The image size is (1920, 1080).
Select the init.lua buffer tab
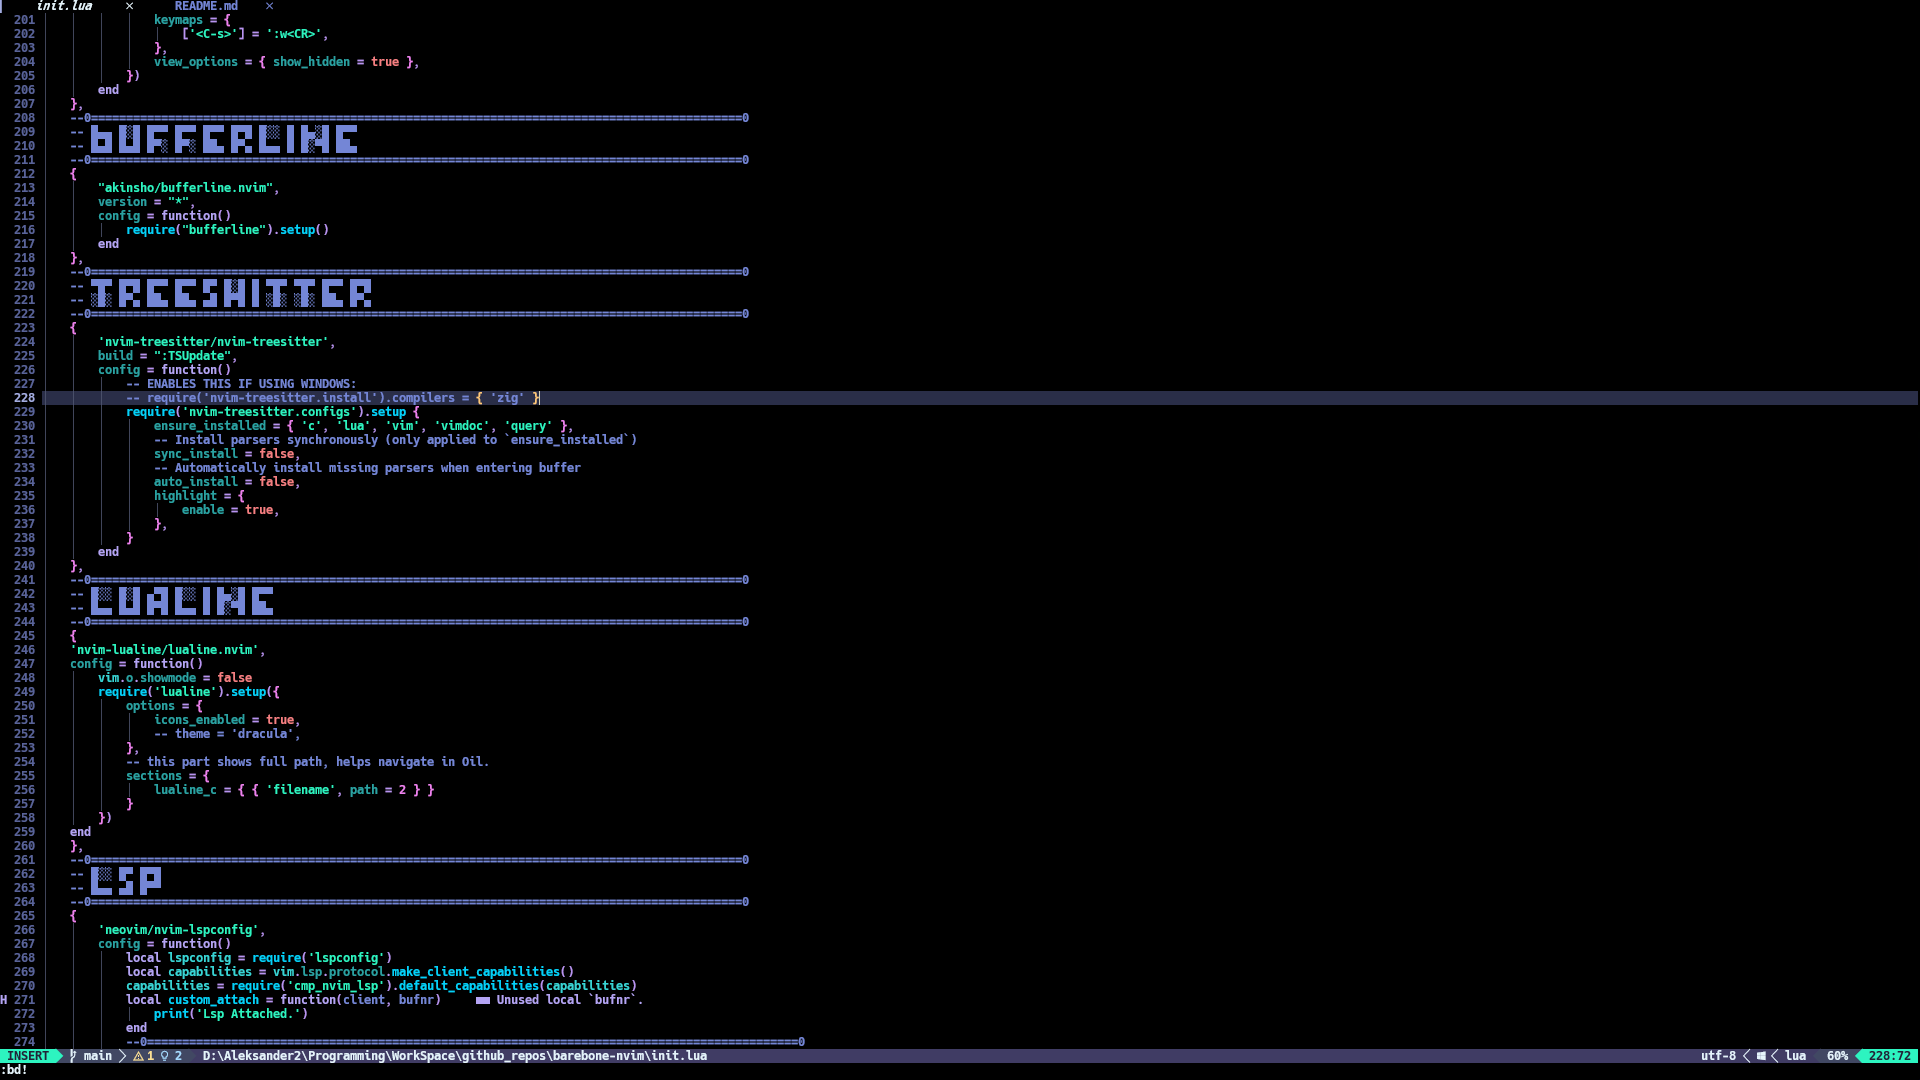[64, 6]
